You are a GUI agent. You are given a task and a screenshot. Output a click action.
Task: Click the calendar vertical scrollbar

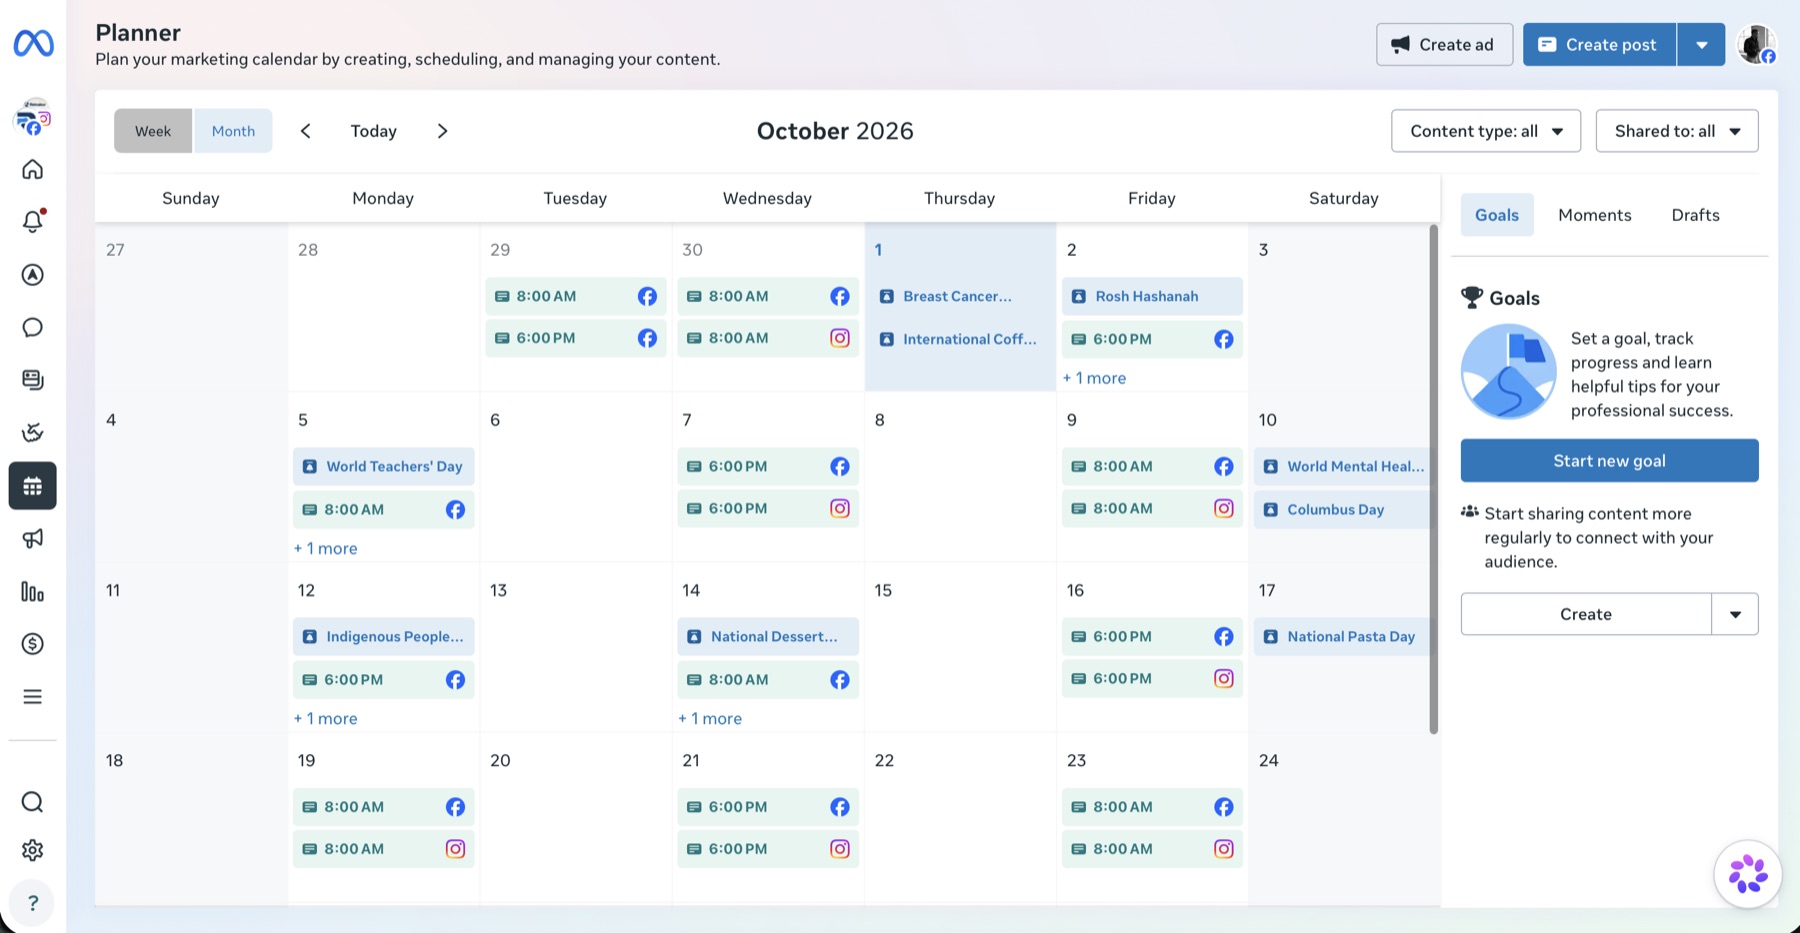tap(1433, 480)
